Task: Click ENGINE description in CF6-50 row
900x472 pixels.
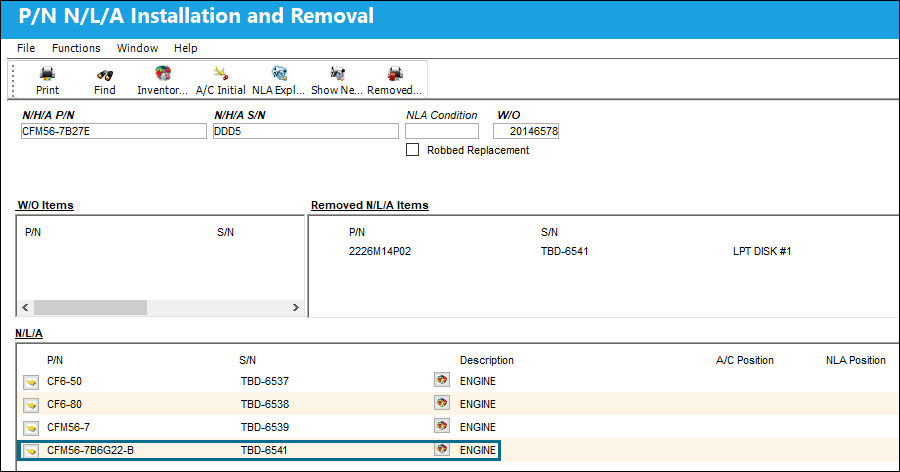Action: tap(478, 381)
